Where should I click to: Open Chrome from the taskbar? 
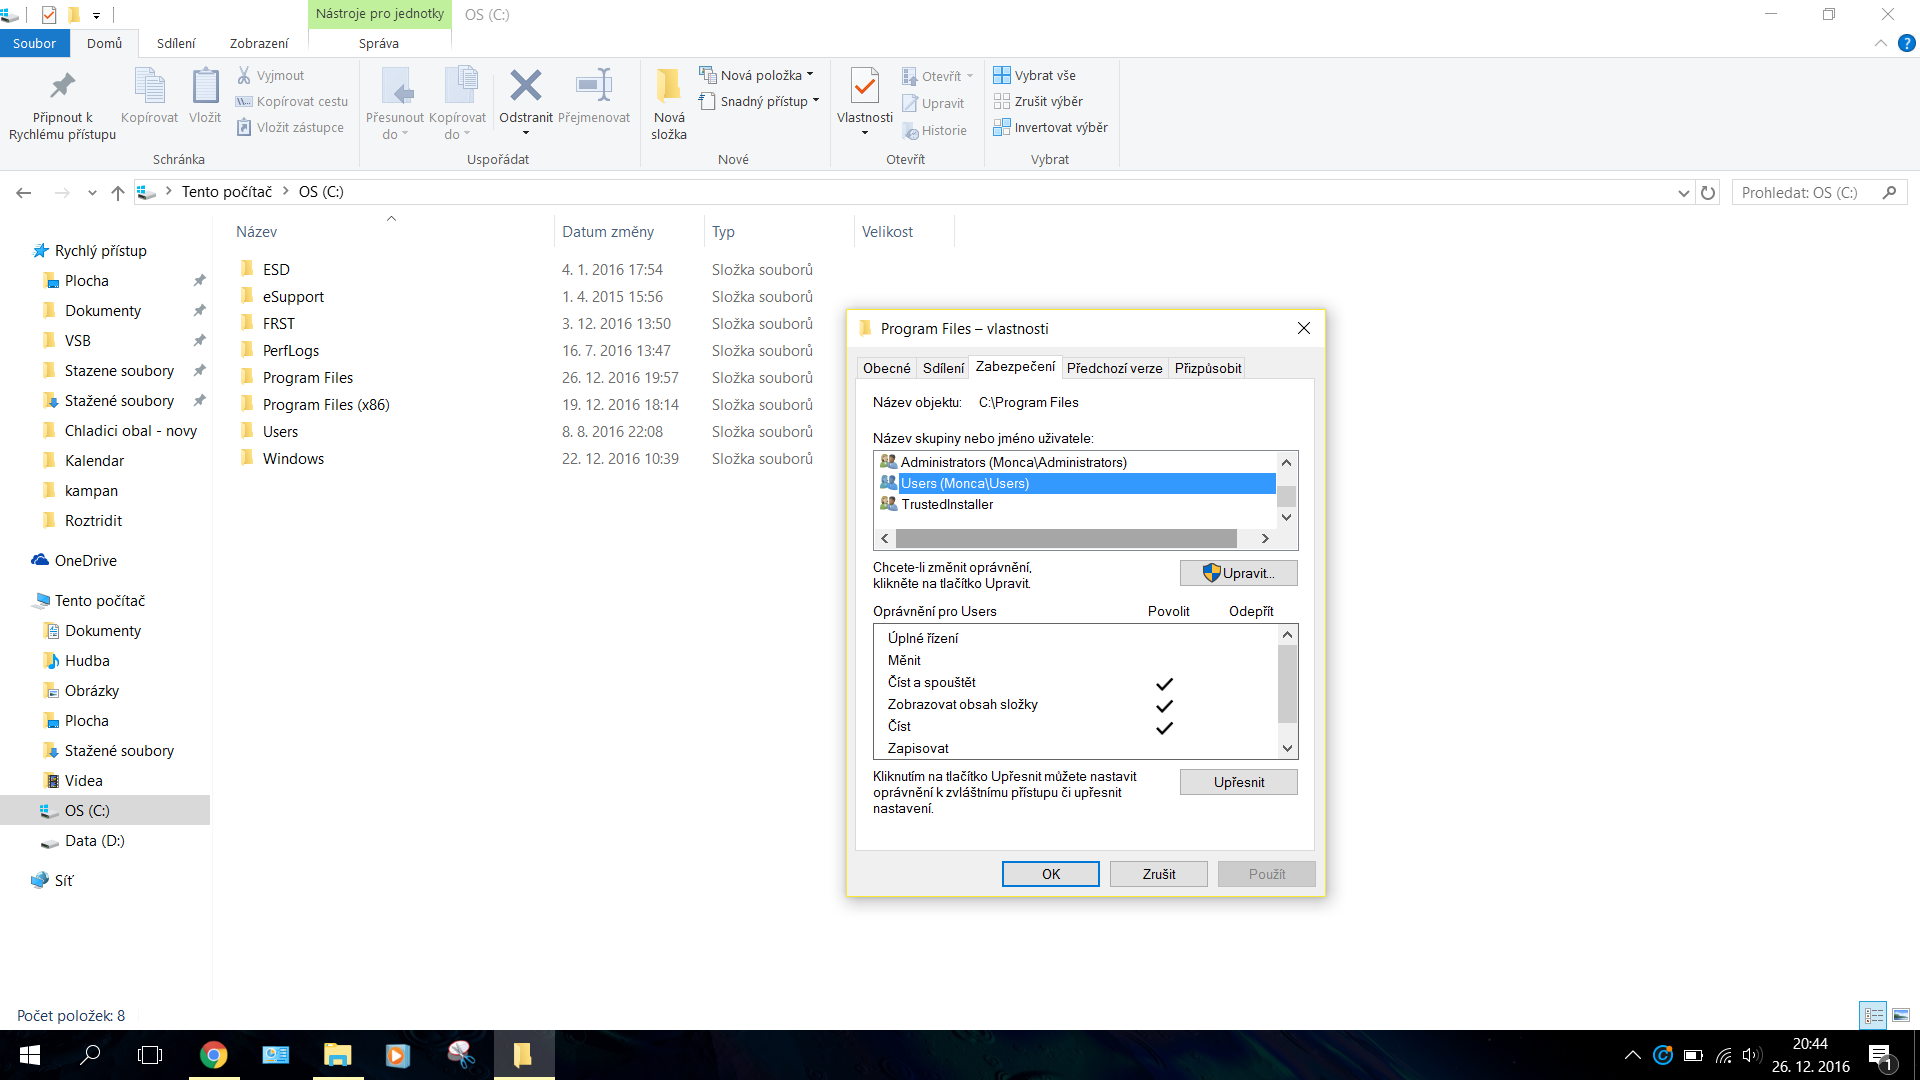click(213, 1055)
